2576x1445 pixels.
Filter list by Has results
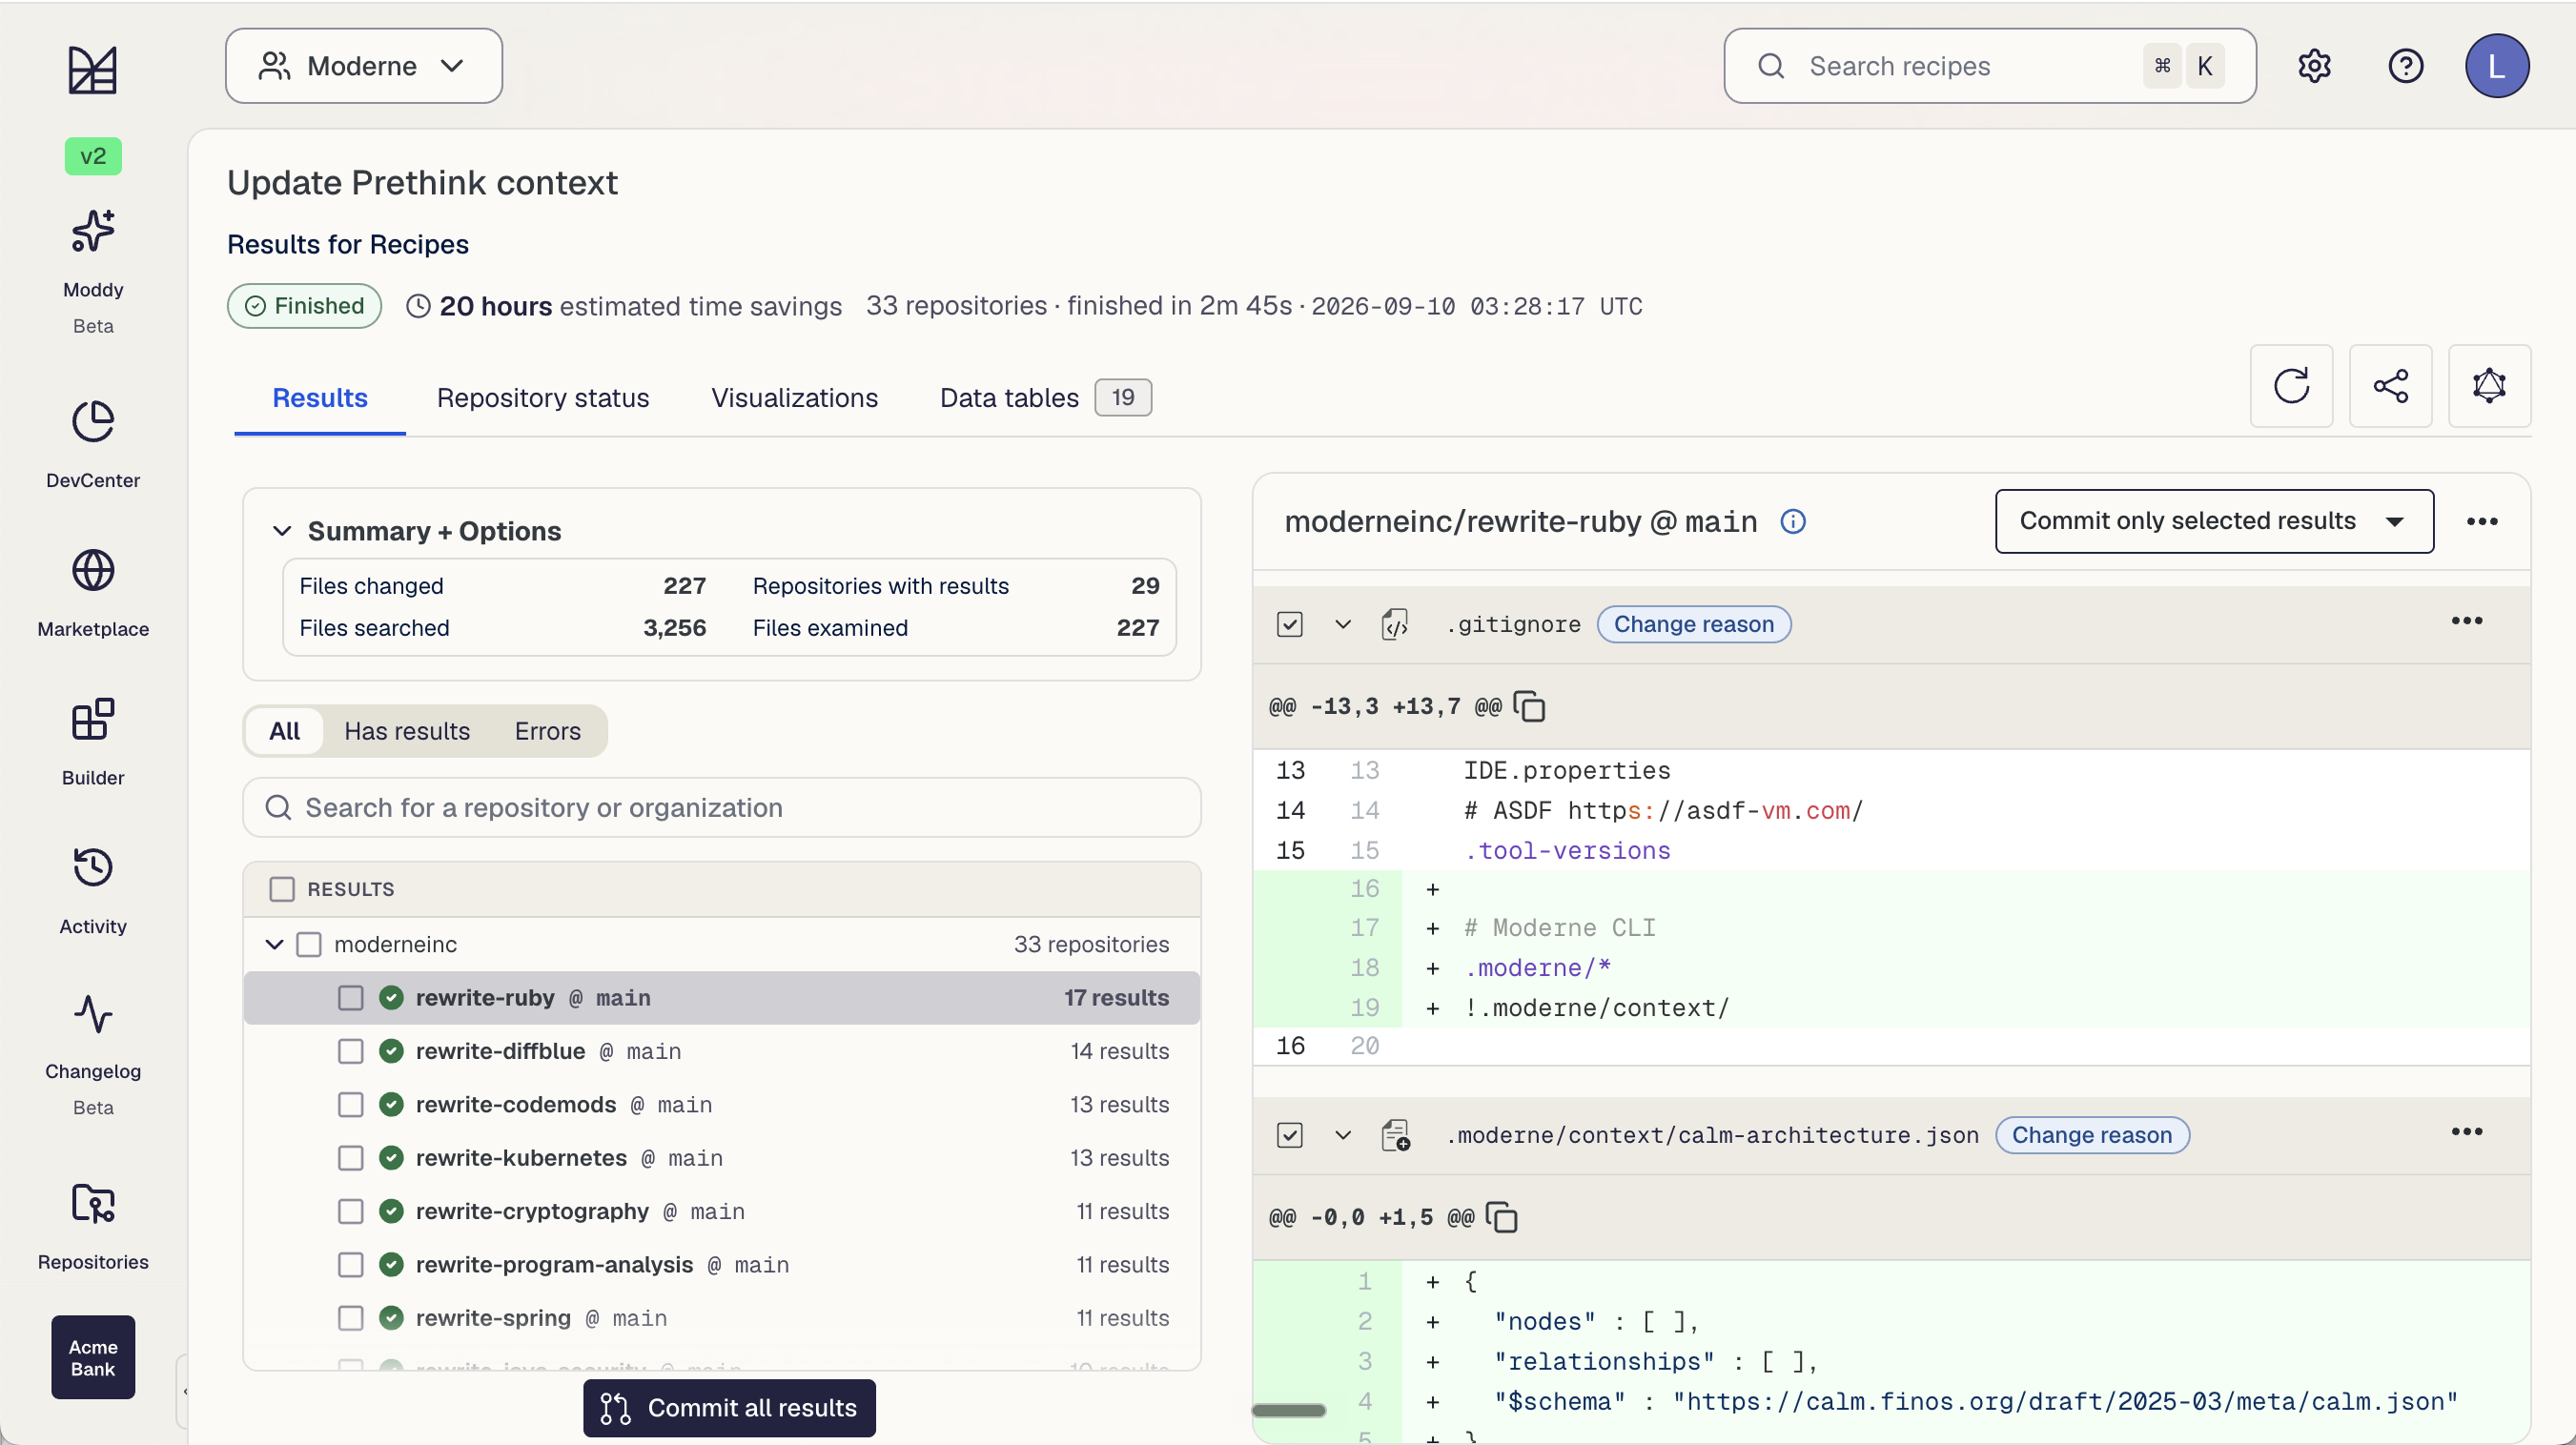click(407, 731)
